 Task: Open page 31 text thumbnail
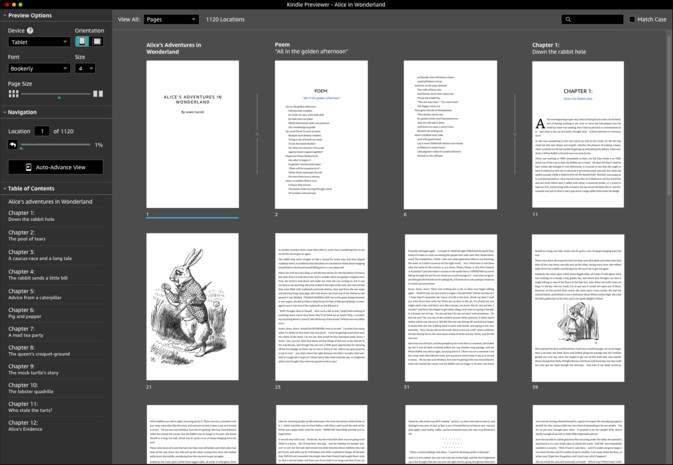coord(451,307)
